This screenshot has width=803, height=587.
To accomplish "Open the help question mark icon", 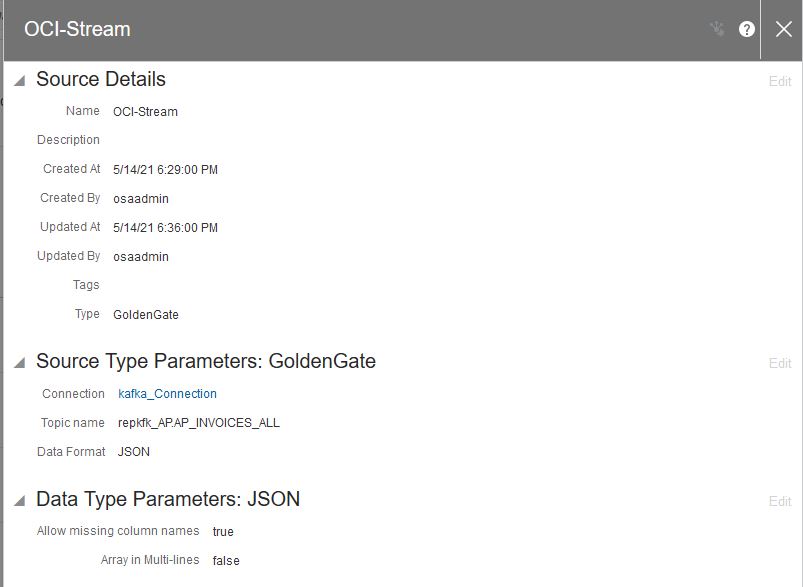I will coord(746,29).
